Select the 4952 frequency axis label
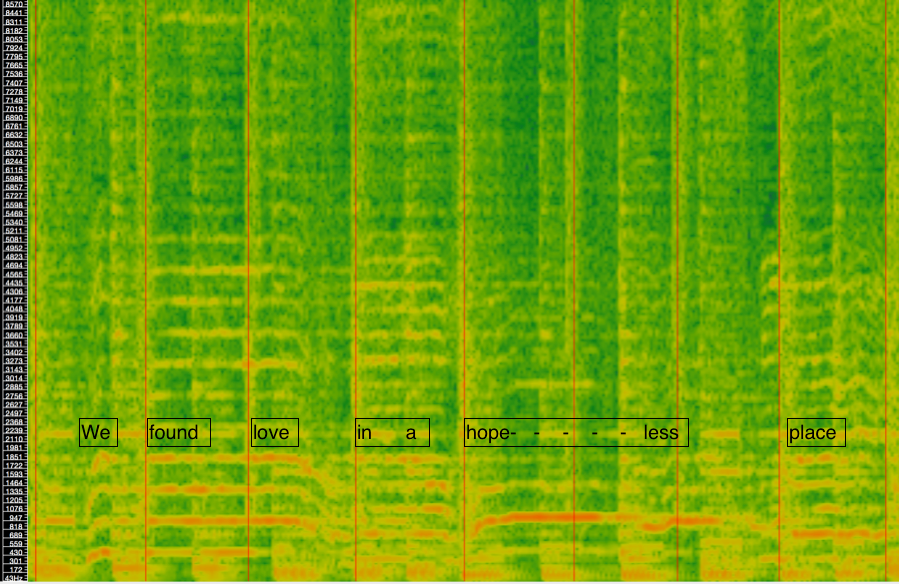Viewport: 900px width, 585px height. (x=14, y=248)
